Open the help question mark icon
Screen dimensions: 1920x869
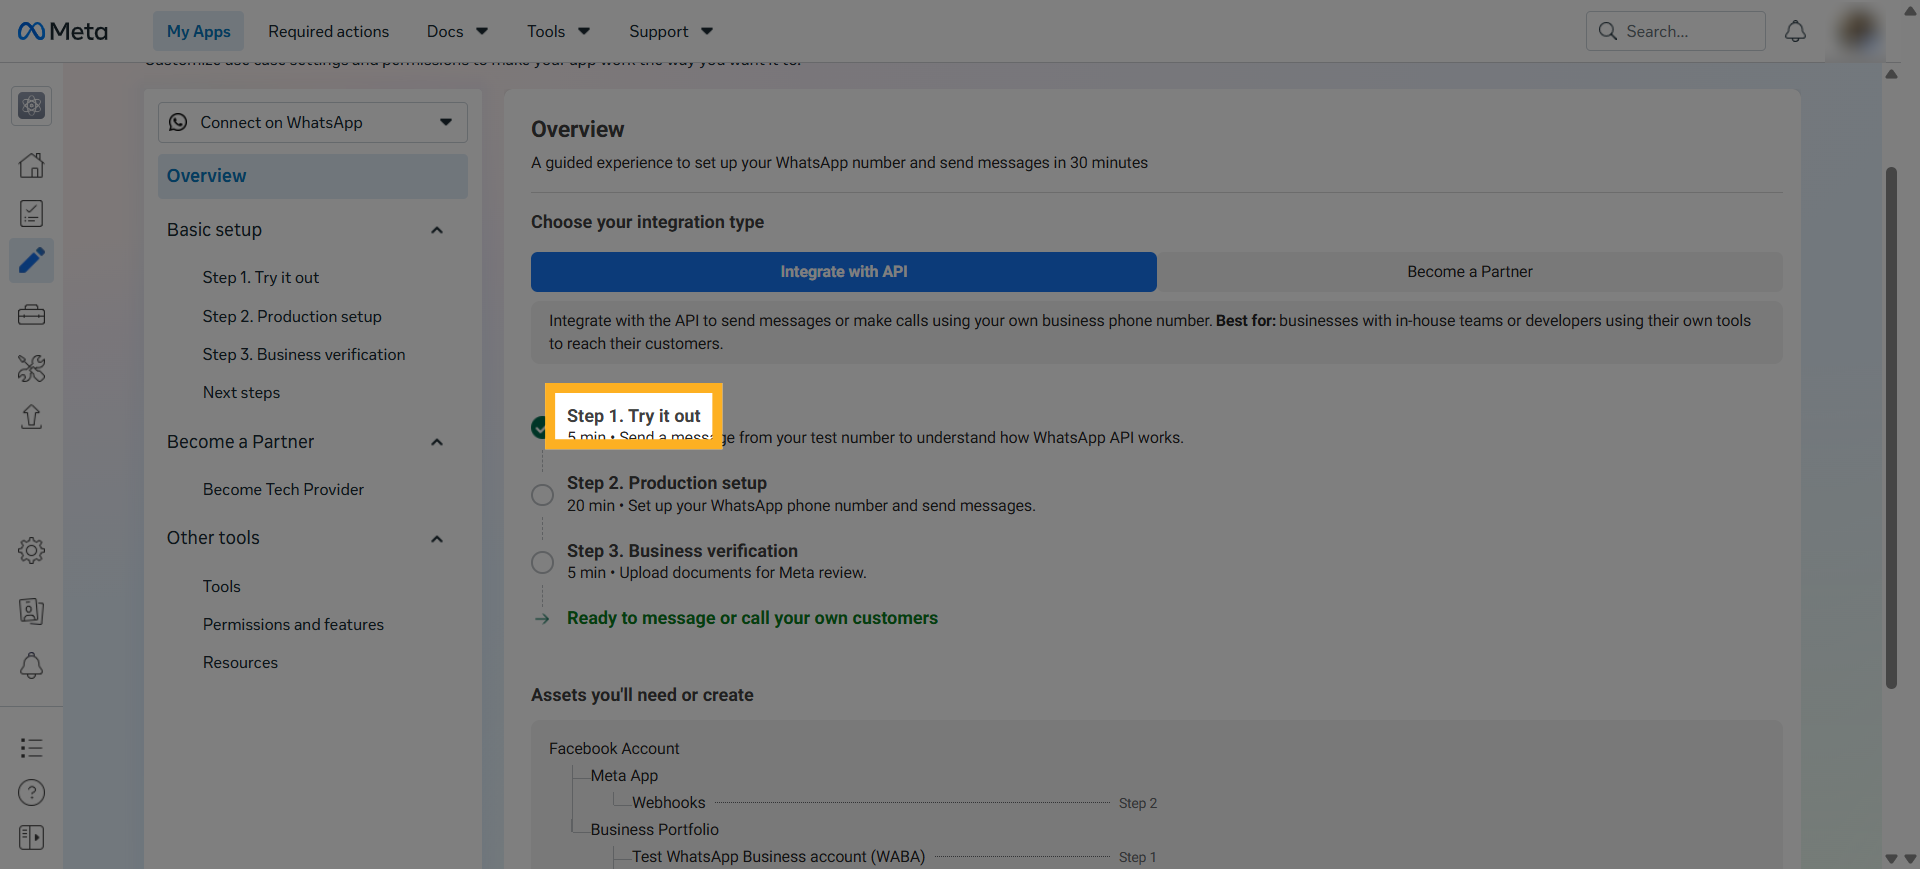click(x=32, y=793)
